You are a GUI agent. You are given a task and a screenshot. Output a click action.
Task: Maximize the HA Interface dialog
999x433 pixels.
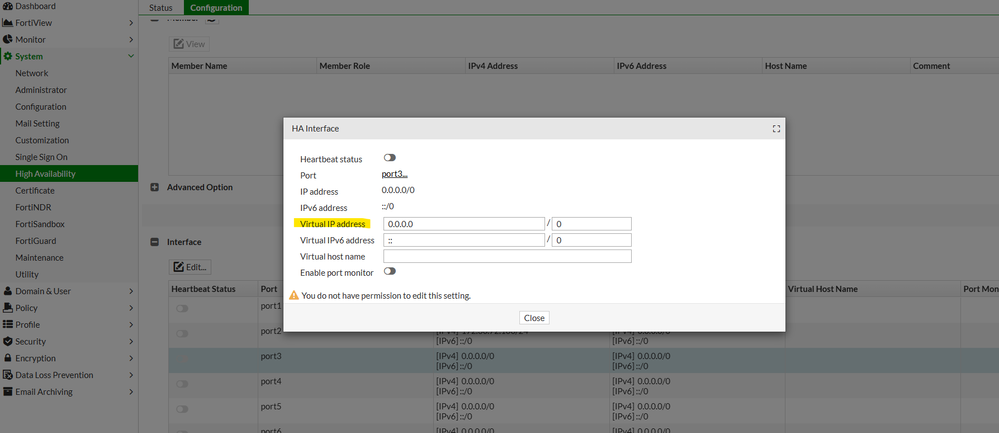click(x=776, y=129)
